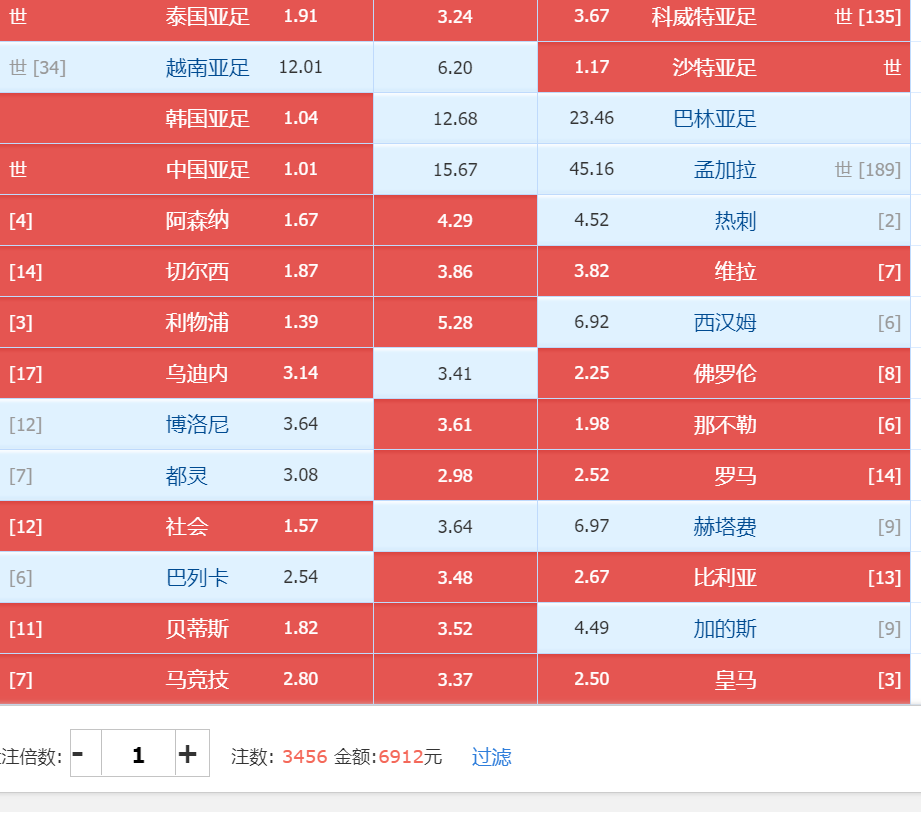Deselect 社会 home win at 1.57

pos(186,527)
